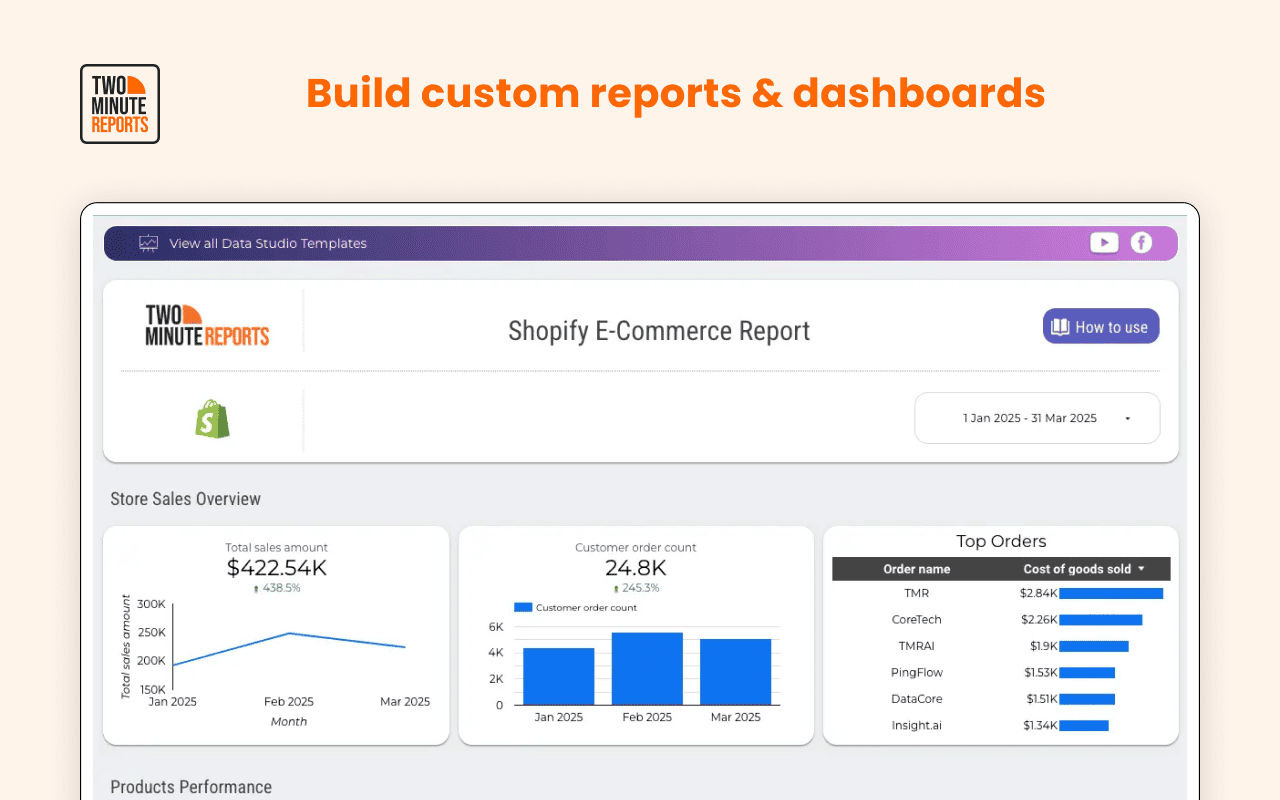Click the Jan 2025 bar in order count chart
Image resolution: width=1280 pixels, height=800 pixels.
point(558,676)
